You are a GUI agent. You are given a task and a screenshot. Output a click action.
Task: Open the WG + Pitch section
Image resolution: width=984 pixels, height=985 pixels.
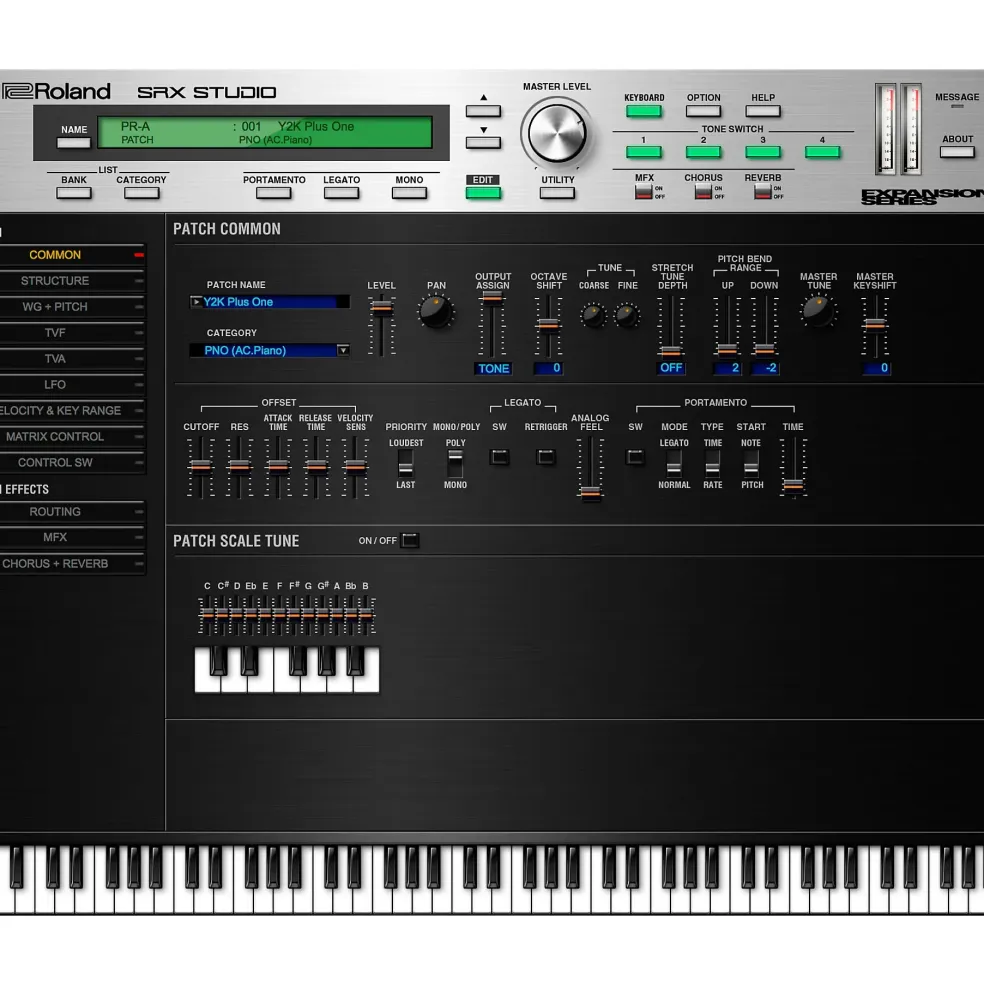click(72, 307)
